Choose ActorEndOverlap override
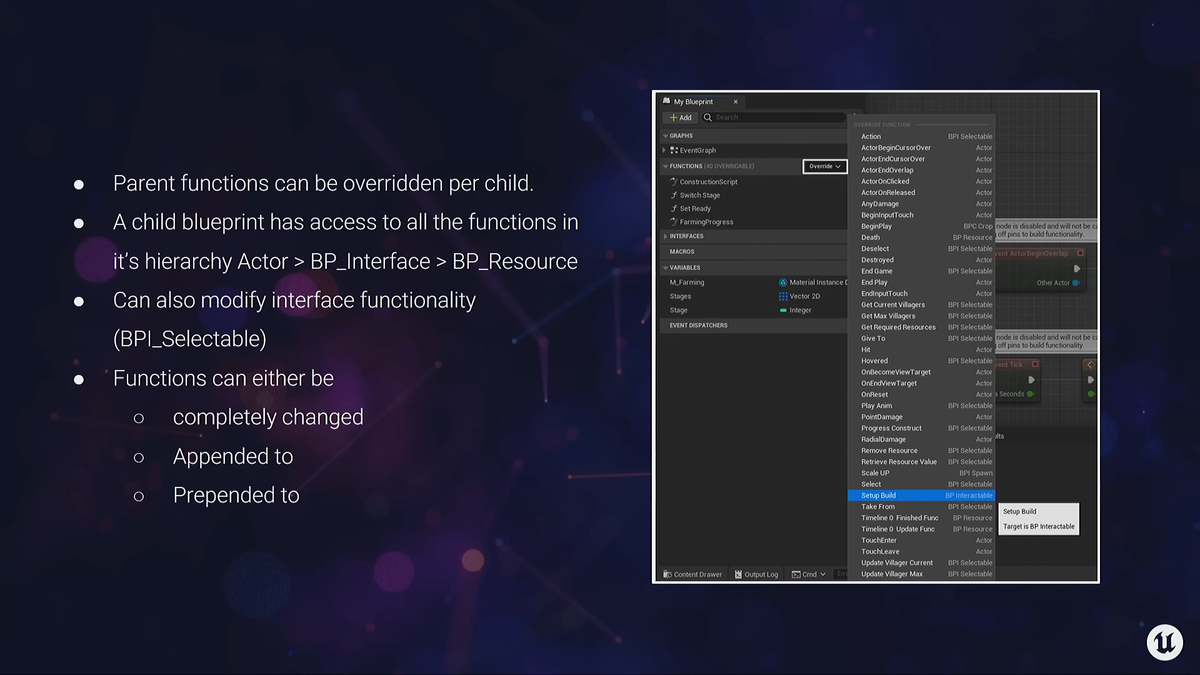1200x675 pixels. [921, 170]
